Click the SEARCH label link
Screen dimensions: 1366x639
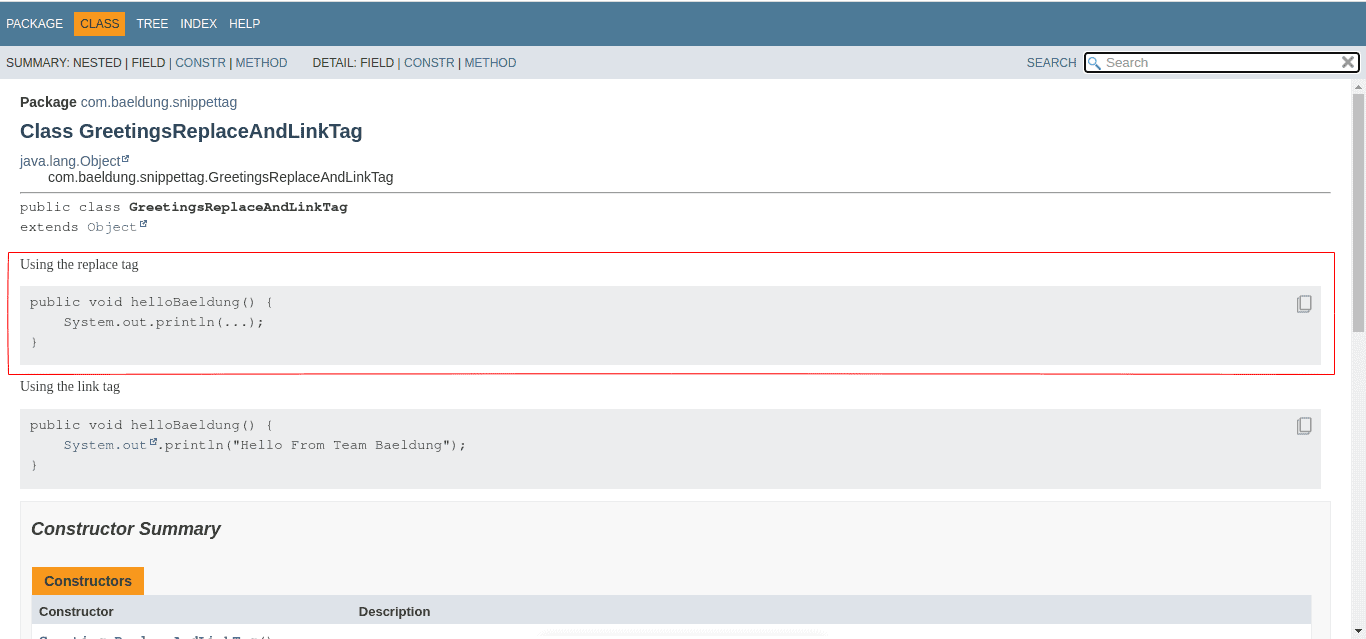[x=1051, y=63]
